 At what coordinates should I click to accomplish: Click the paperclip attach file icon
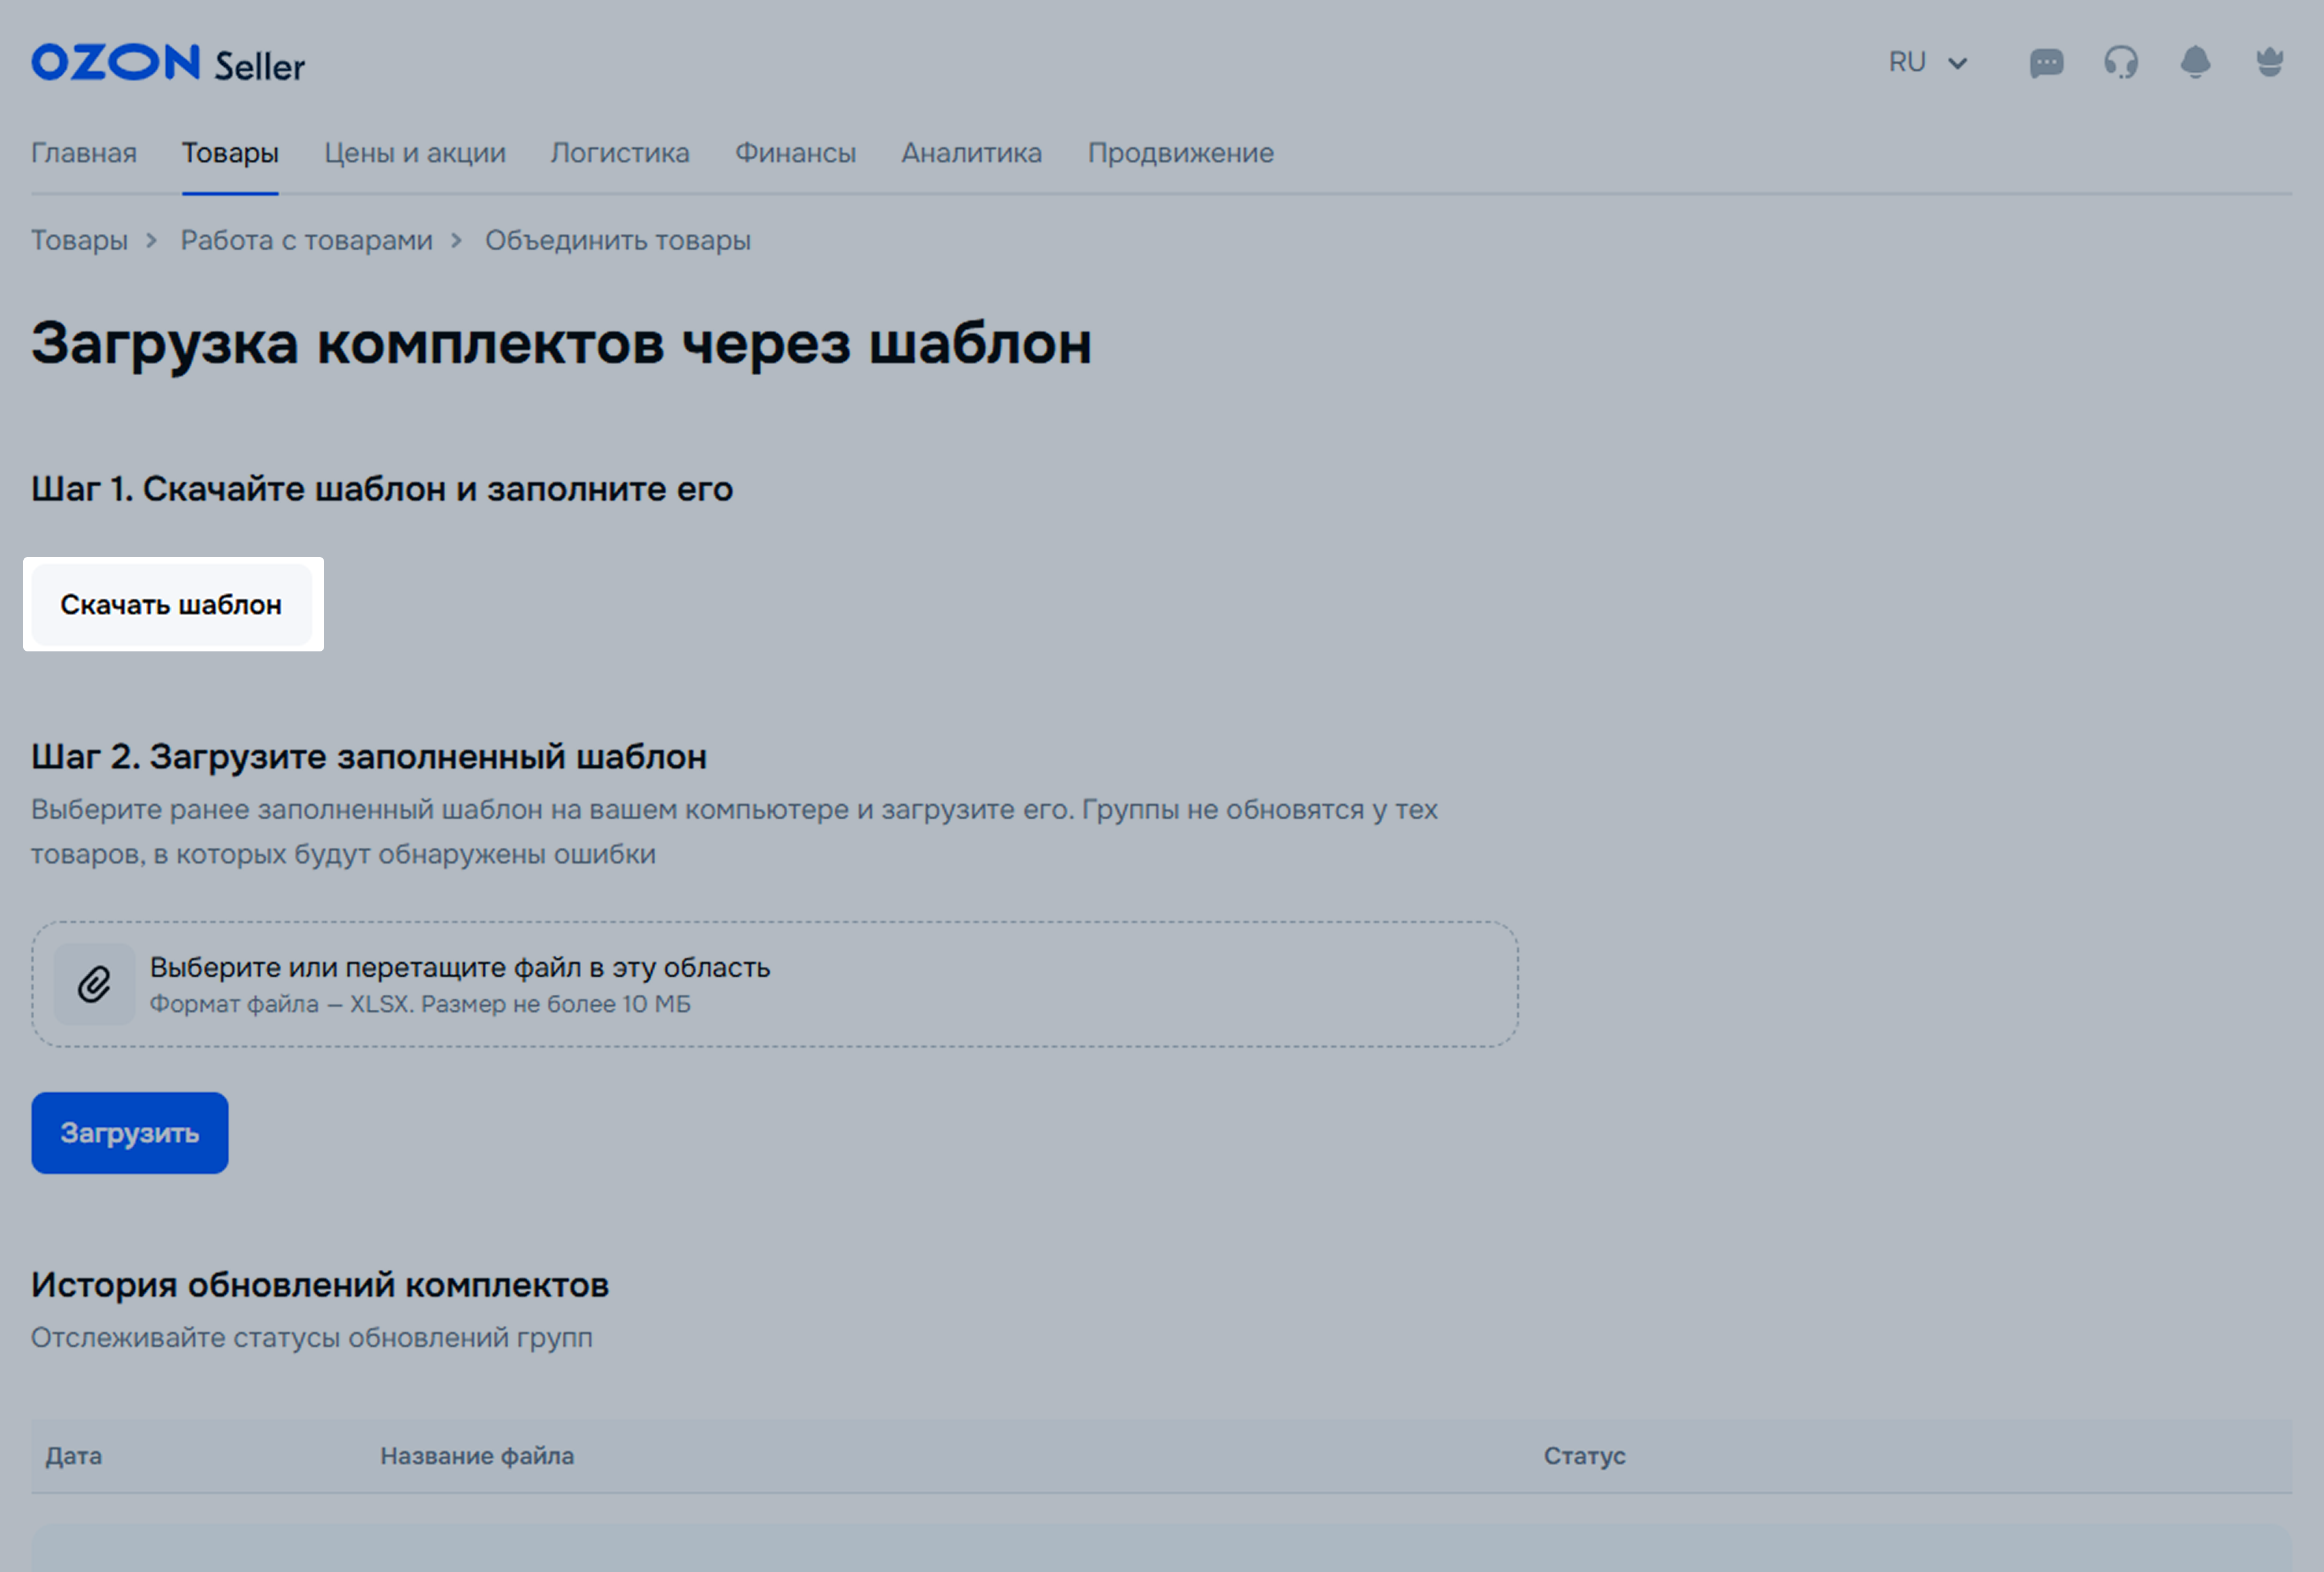pos(95,984)
